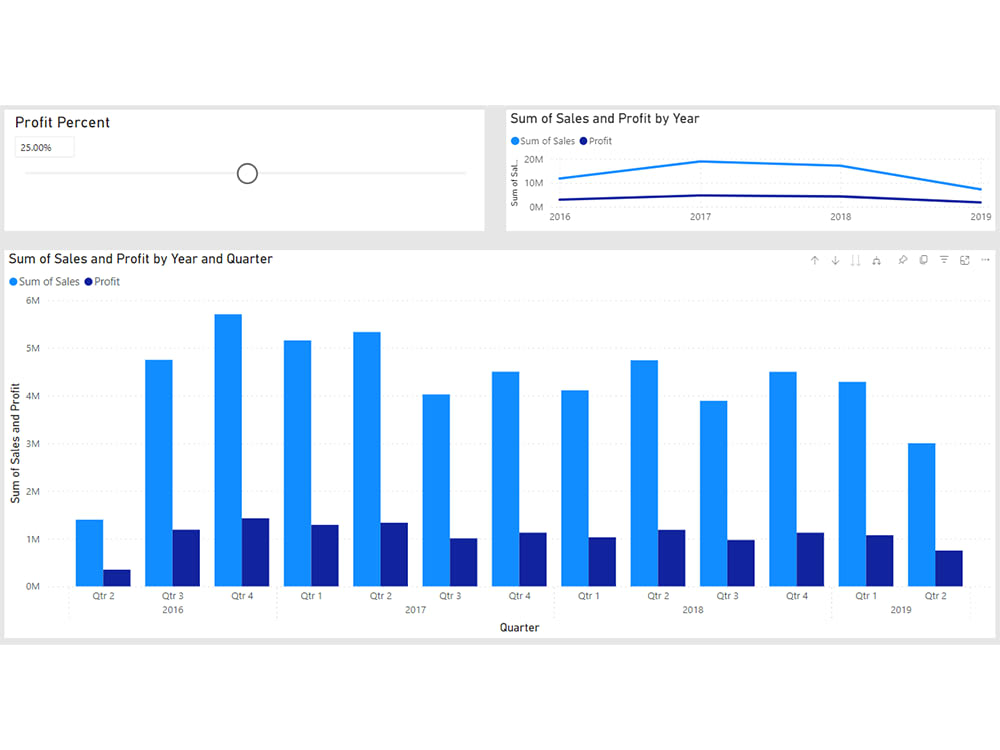Select the 2017 peak point on the sales line

[700, 160]
